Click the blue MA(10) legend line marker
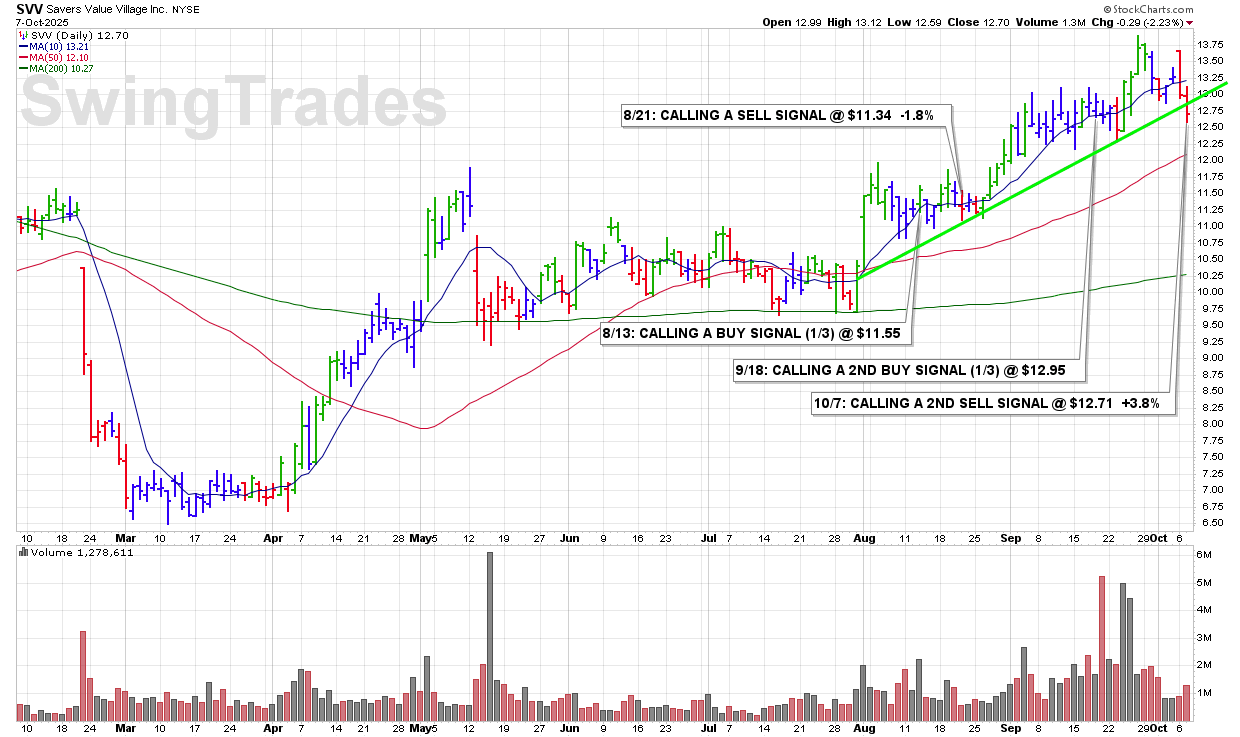The width and height of the screenshot is (1240, 737). (22, 46)
